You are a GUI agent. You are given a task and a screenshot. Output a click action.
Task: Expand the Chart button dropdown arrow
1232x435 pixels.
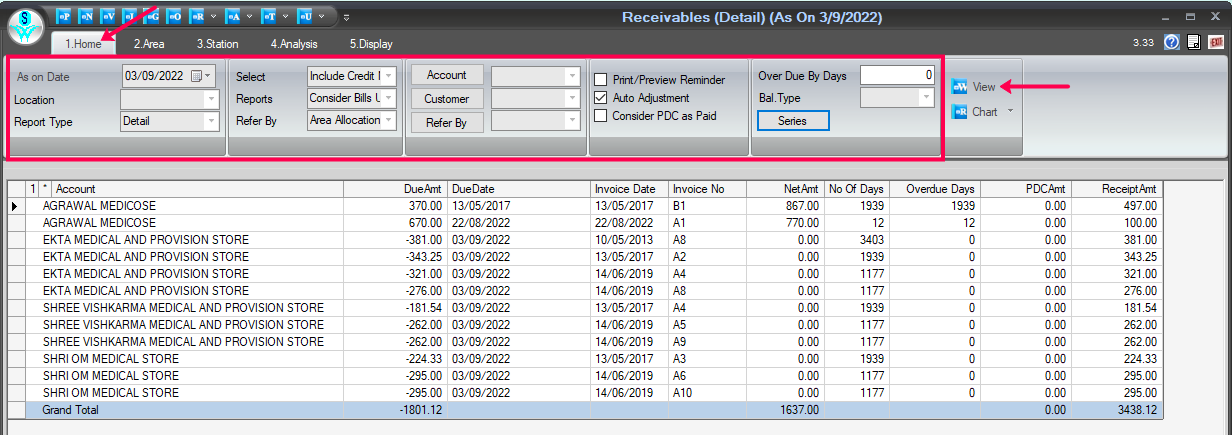coord(1010,112)
